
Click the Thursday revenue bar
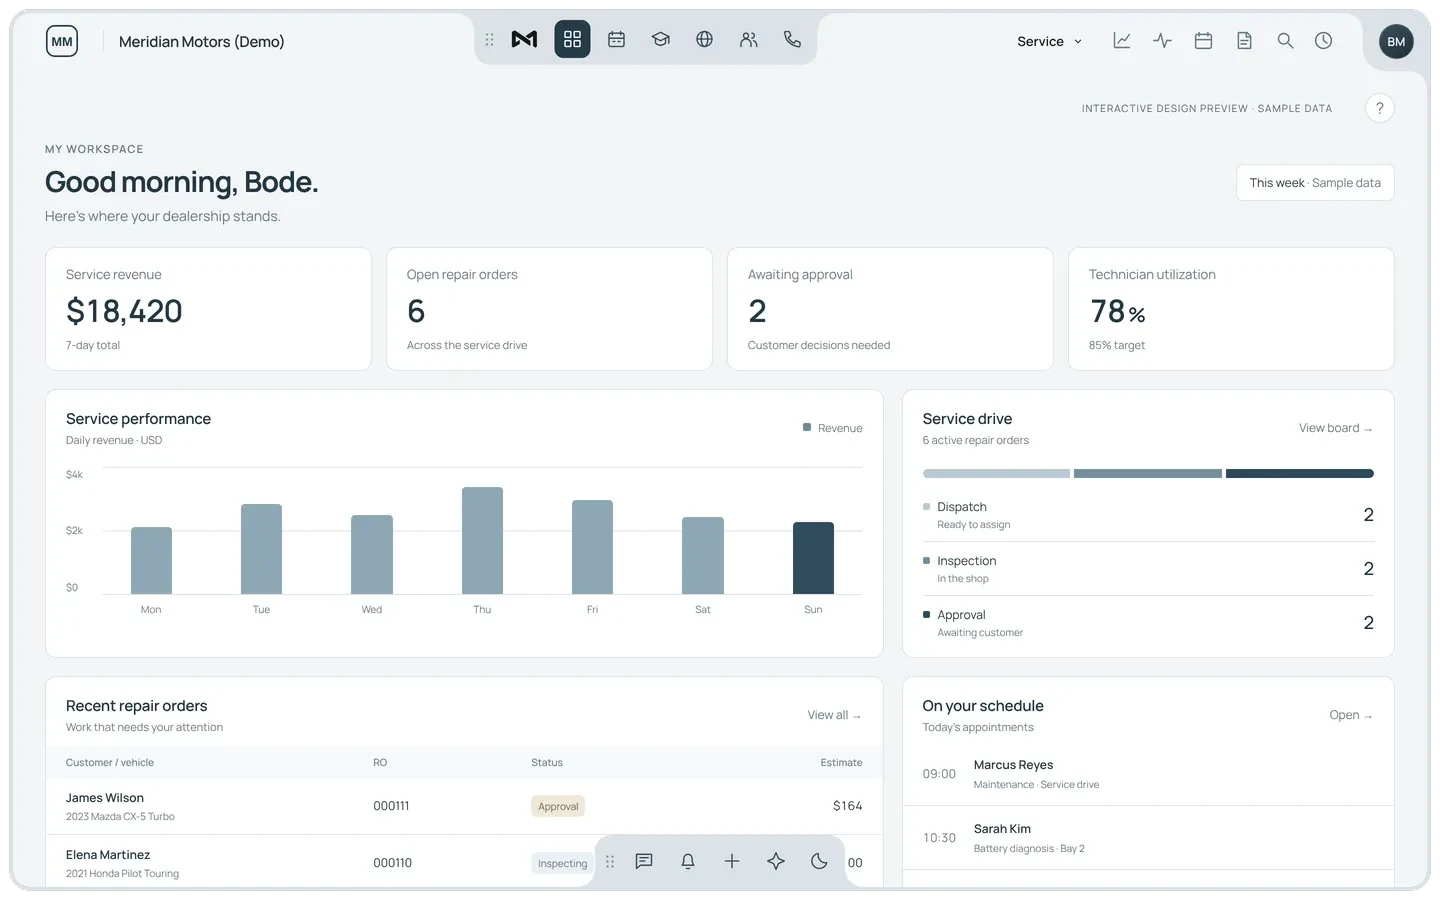482,541
